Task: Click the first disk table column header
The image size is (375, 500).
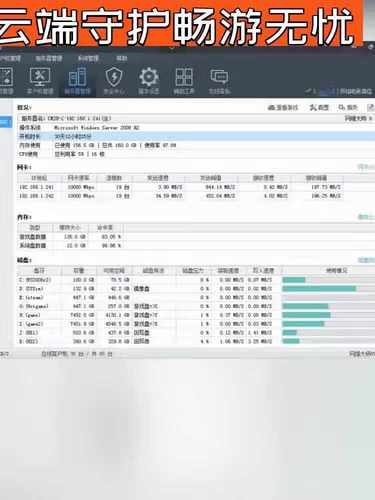Action: [x=39, y=271]
